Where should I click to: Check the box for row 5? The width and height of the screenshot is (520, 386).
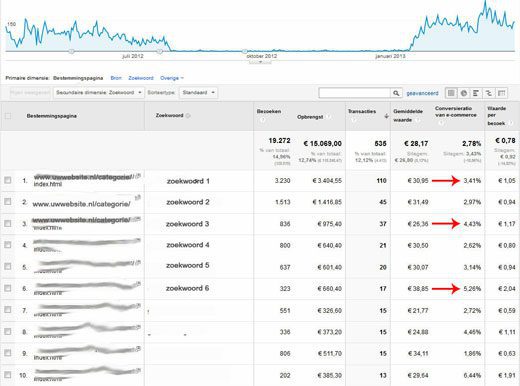click(x=8, y=267)
